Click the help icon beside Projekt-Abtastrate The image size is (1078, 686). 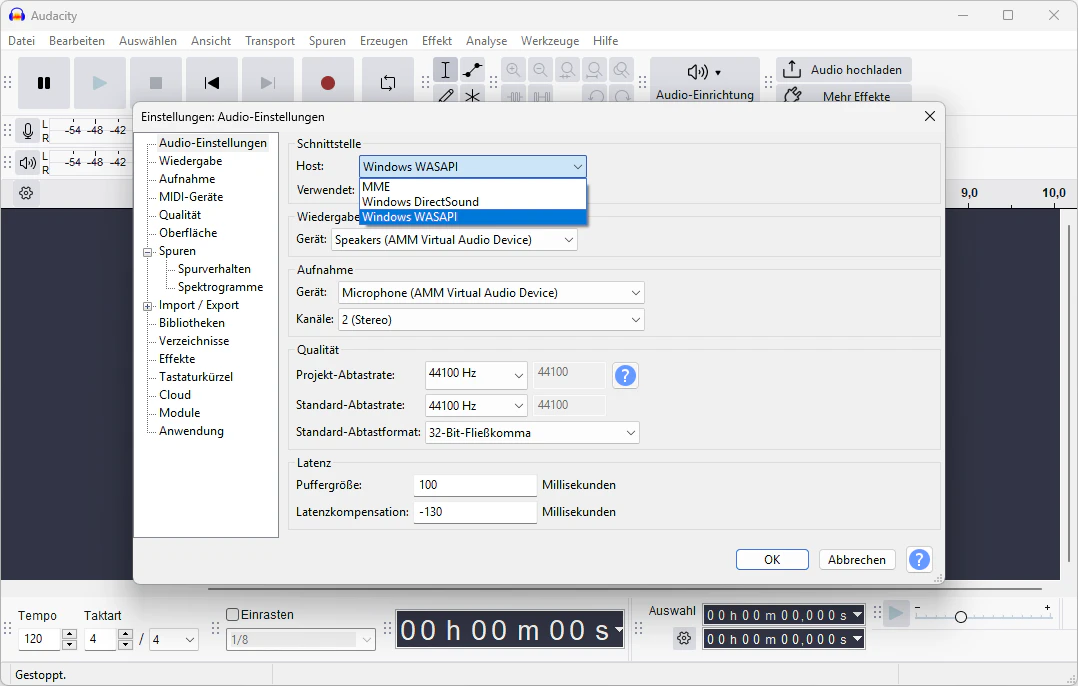click(625, 375)
